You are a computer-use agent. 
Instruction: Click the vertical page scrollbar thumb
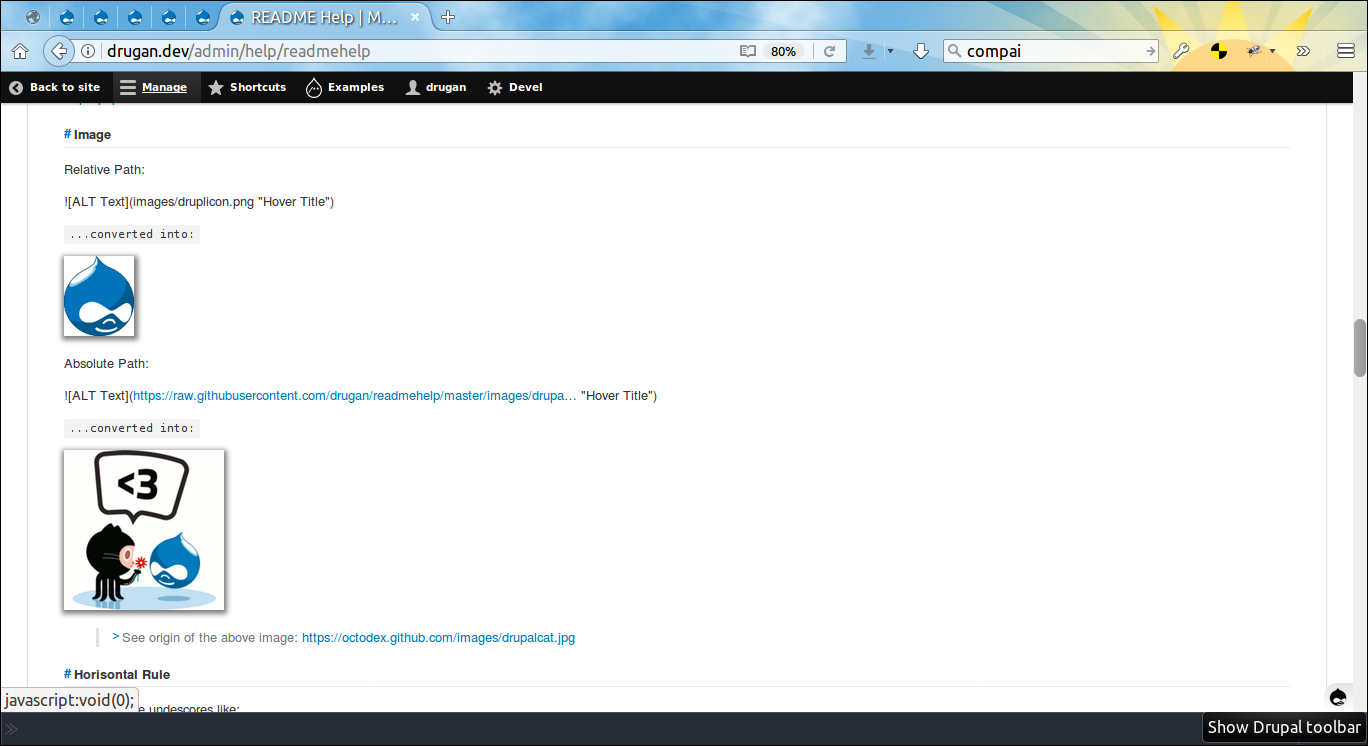pos(1360,348)
